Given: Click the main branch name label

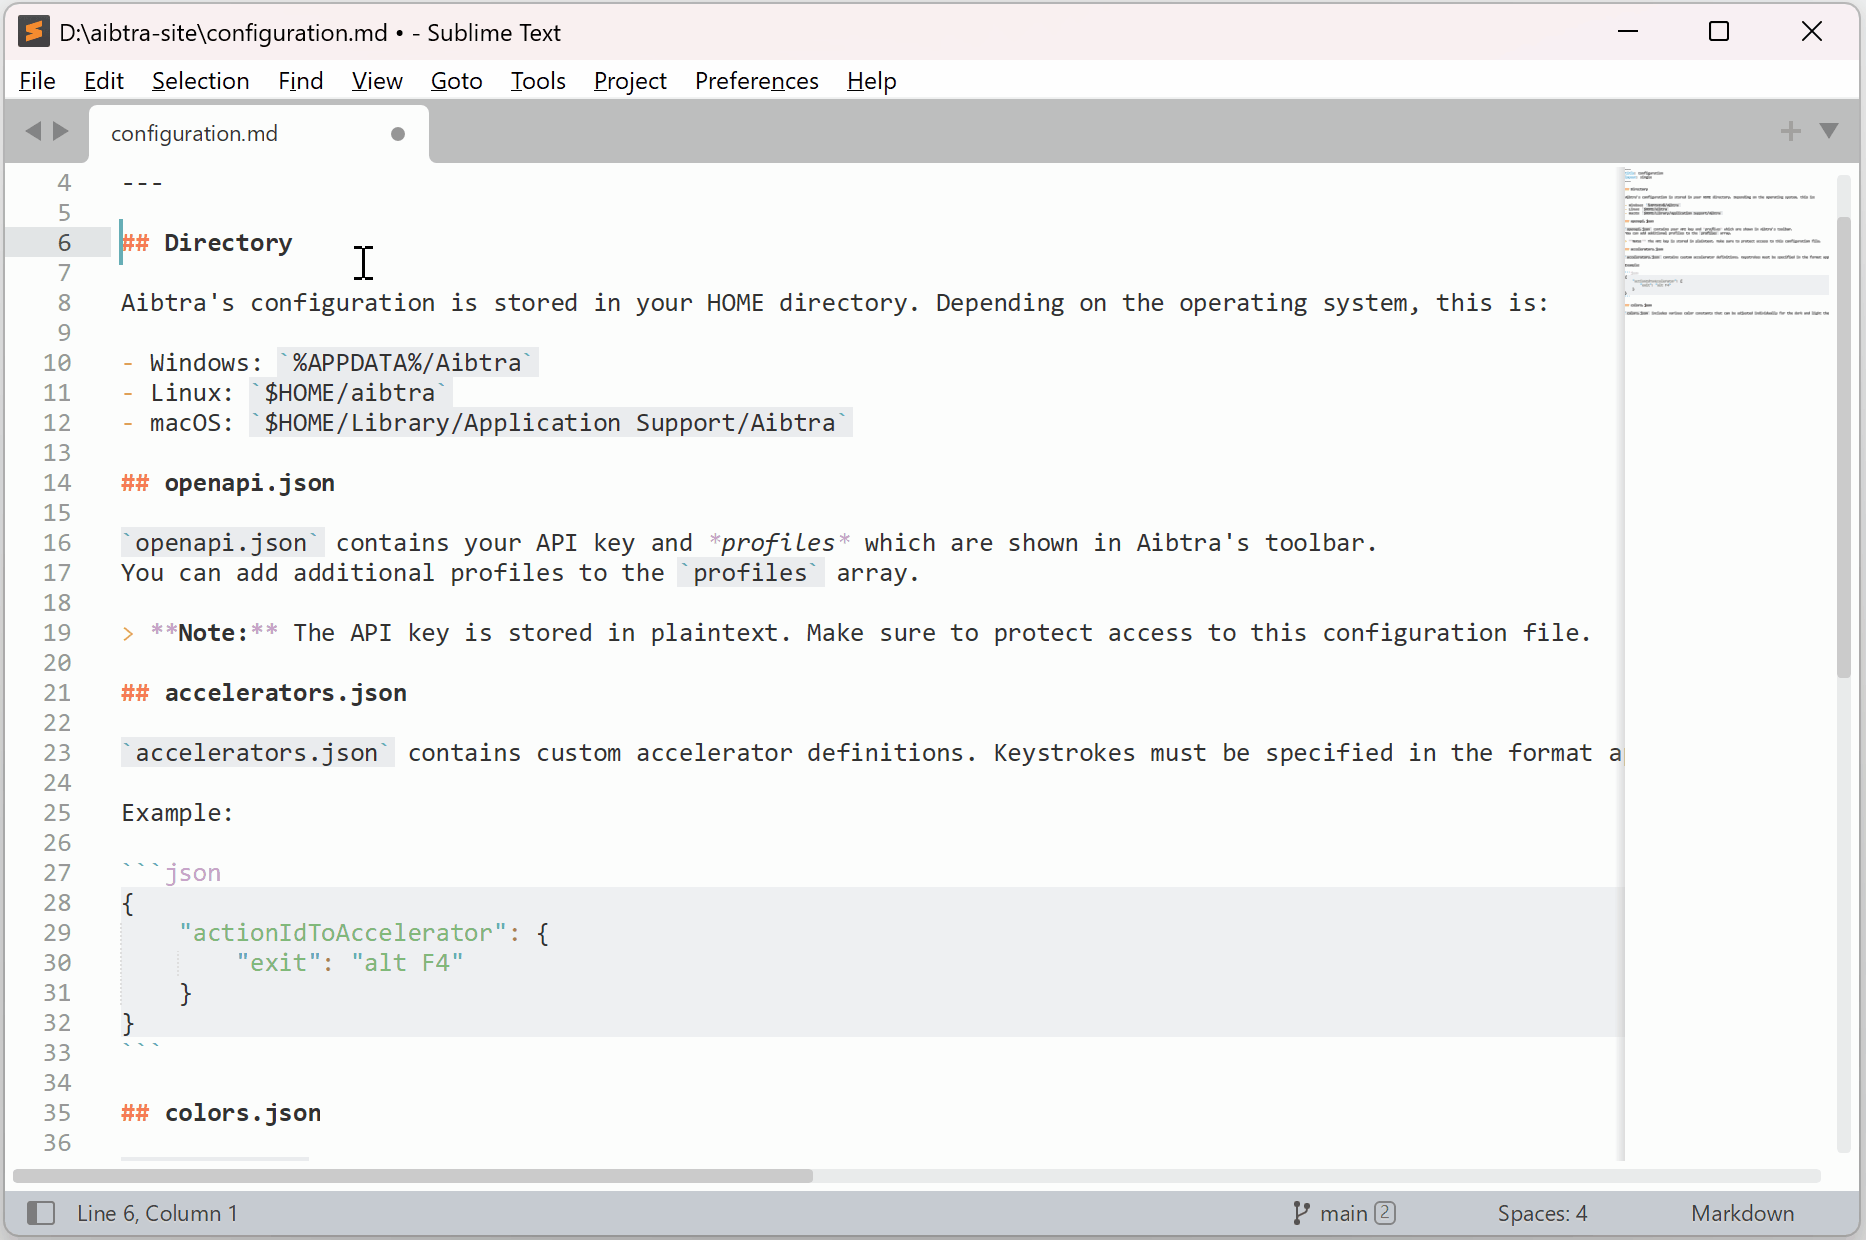Looking at the screenshot, I should (1343, 1213).
